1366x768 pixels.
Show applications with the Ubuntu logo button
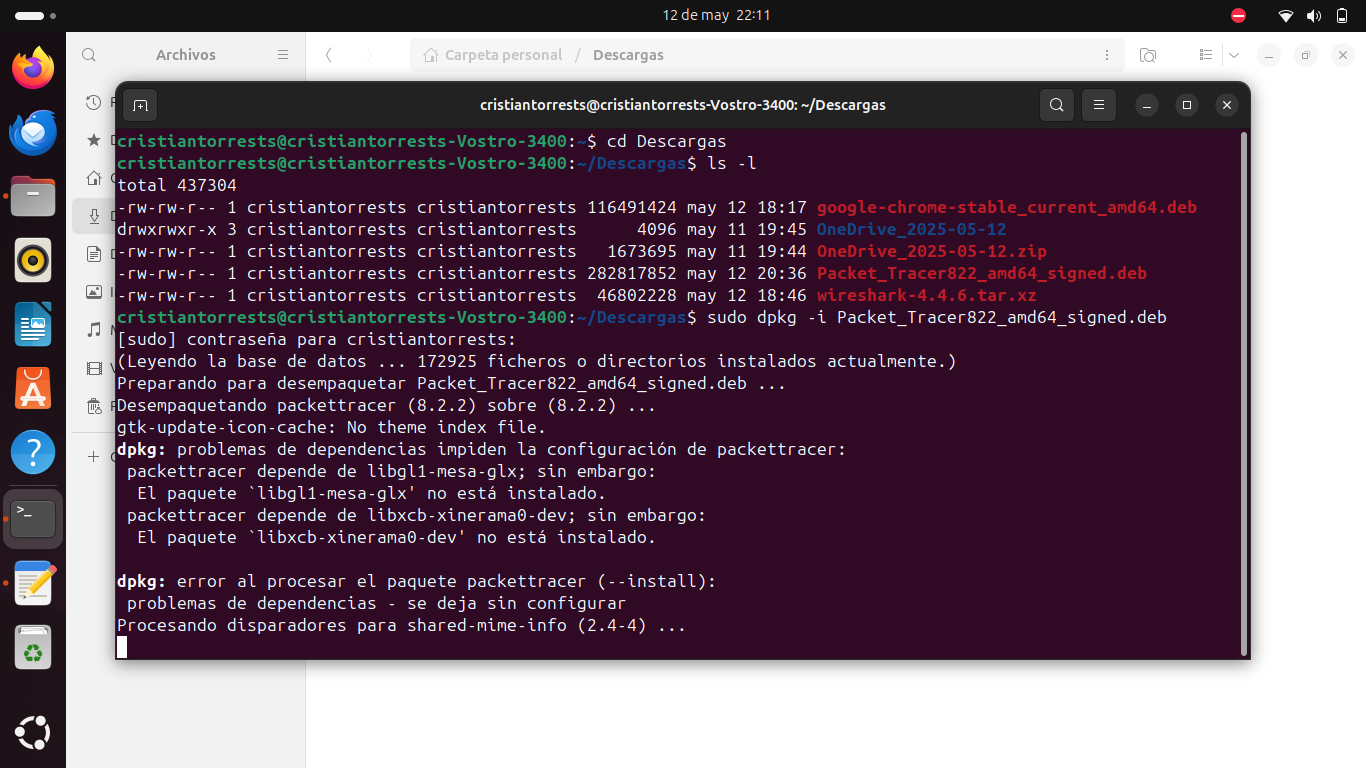33,733
